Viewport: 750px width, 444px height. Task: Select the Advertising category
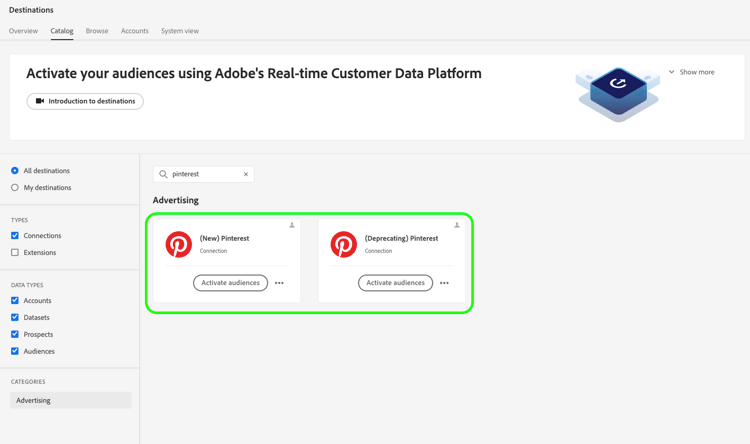pos(70,400)
